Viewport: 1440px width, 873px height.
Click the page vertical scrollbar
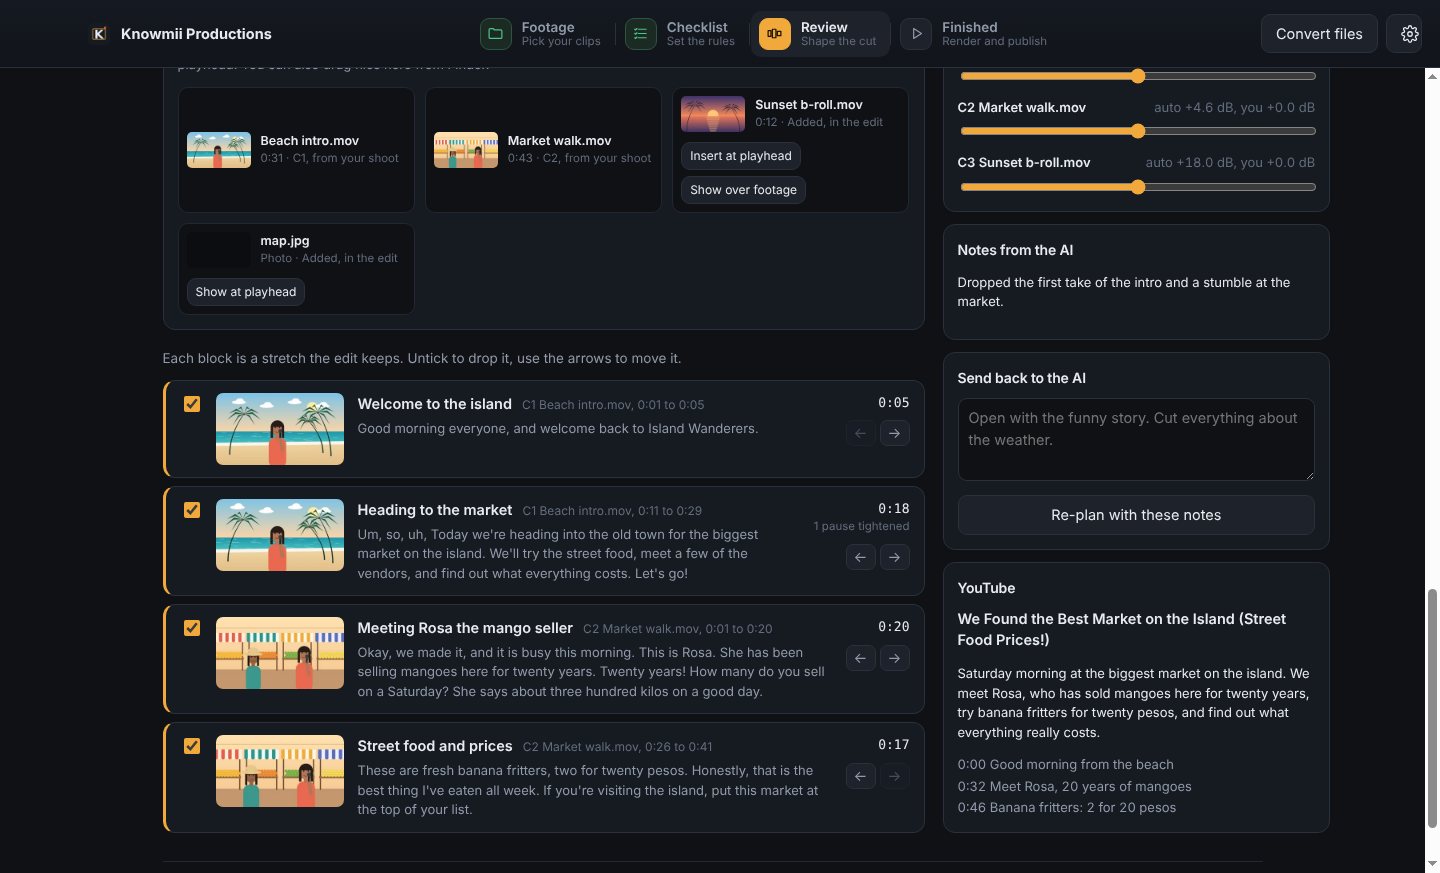(x=1432, y=708)
